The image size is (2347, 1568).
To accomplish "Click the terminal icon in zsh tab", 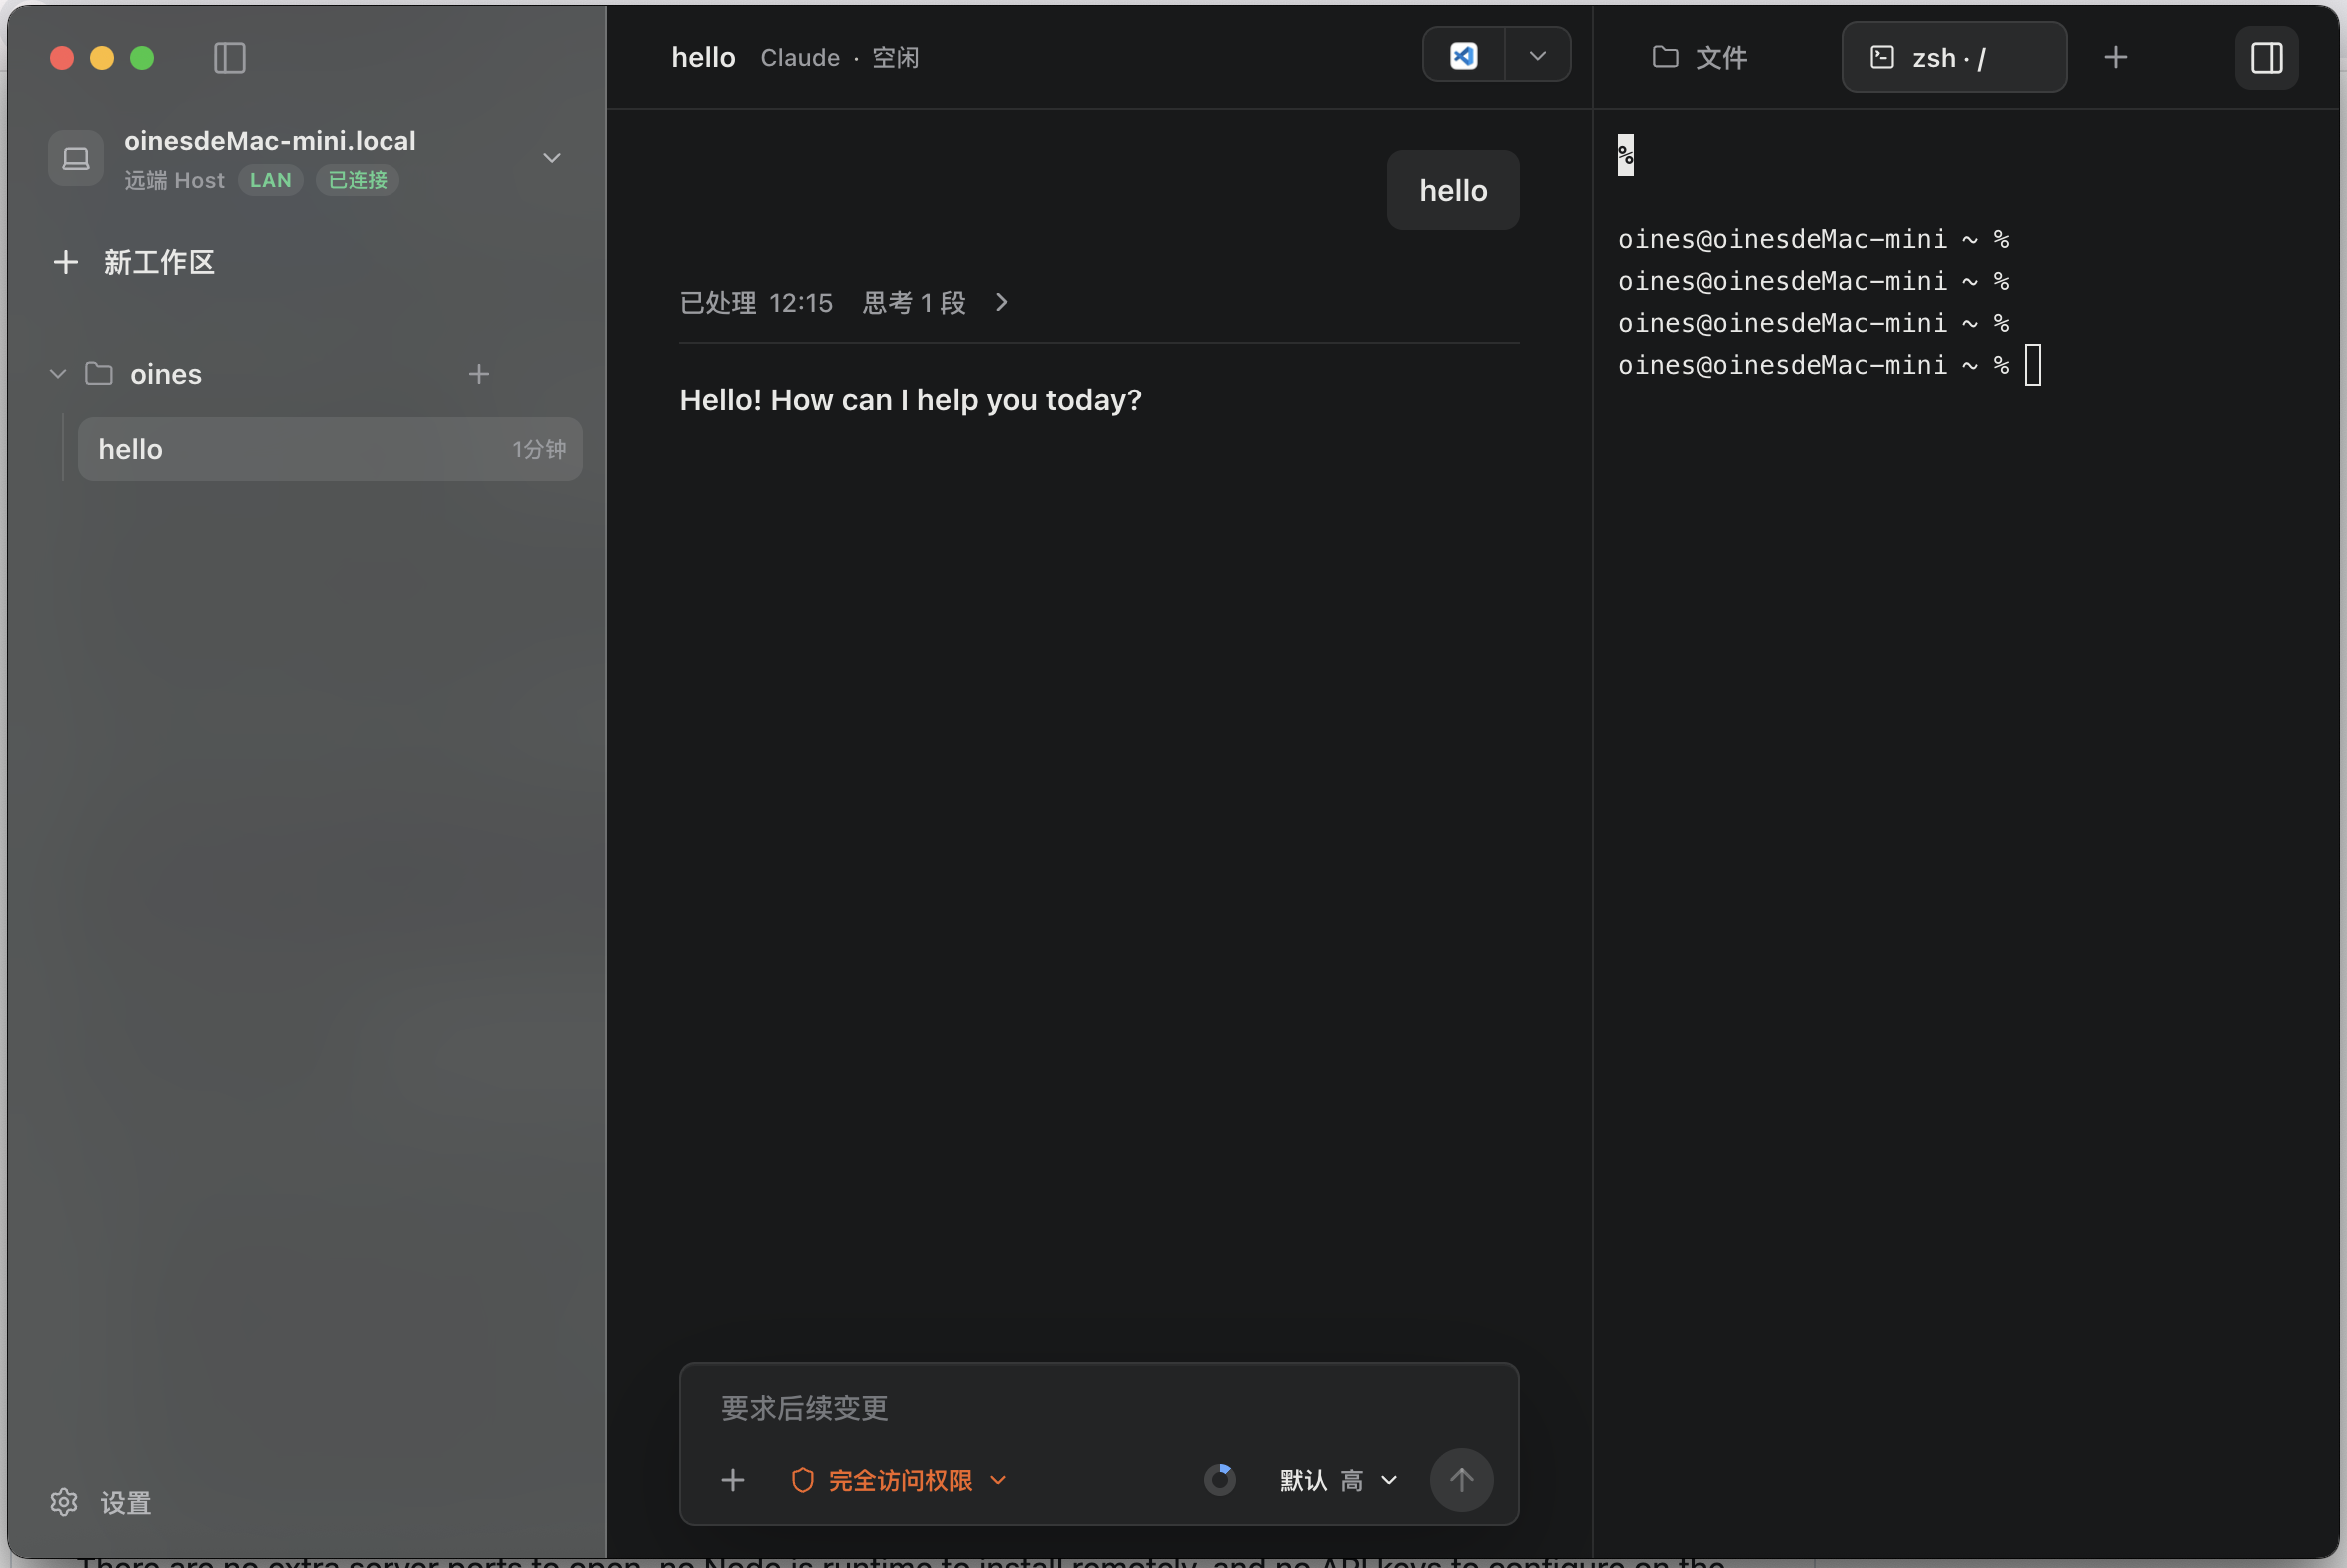I will 1881,57.
